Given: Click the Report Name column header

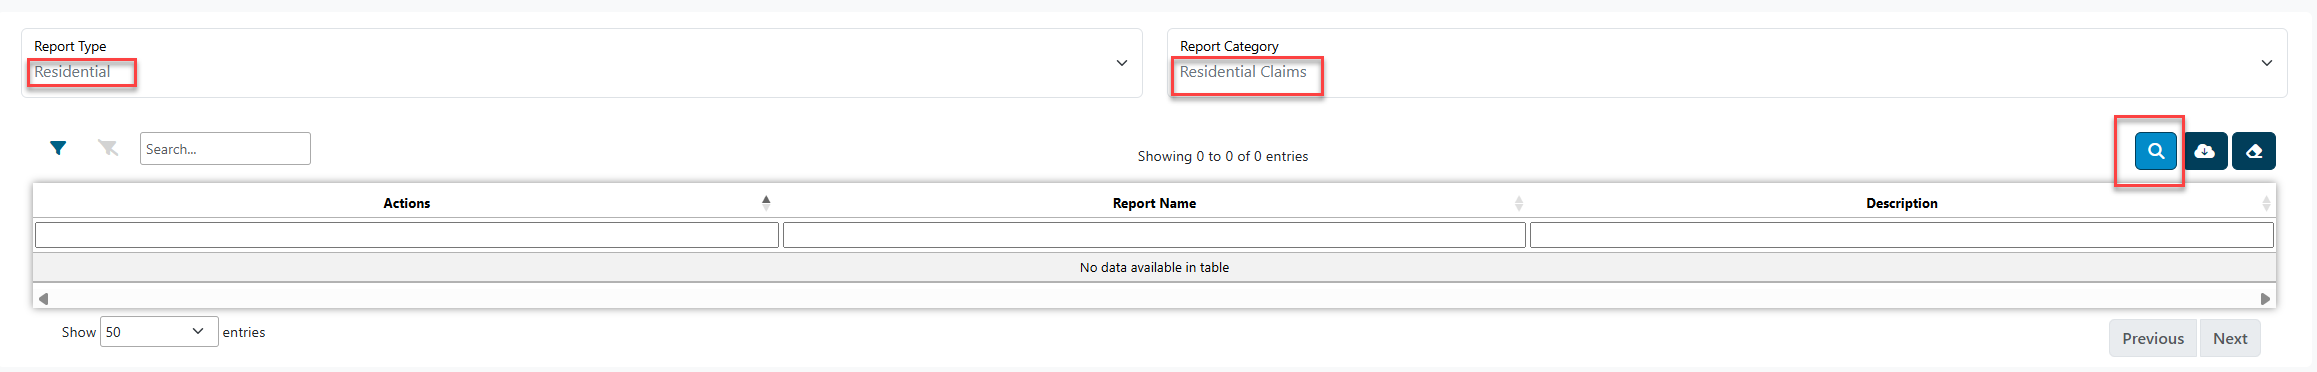Looking at the screenshot, I should 1154,203.
